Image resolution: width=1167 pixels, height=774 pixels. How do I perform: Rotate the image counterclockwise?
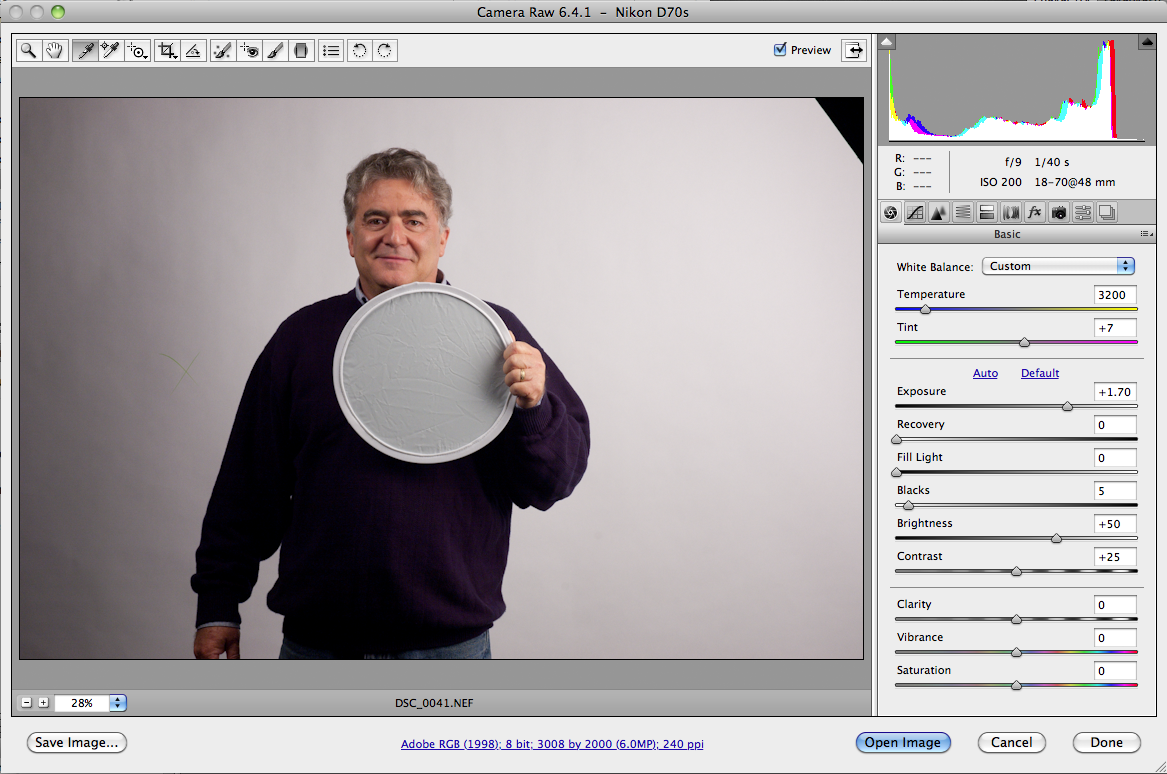358,50
